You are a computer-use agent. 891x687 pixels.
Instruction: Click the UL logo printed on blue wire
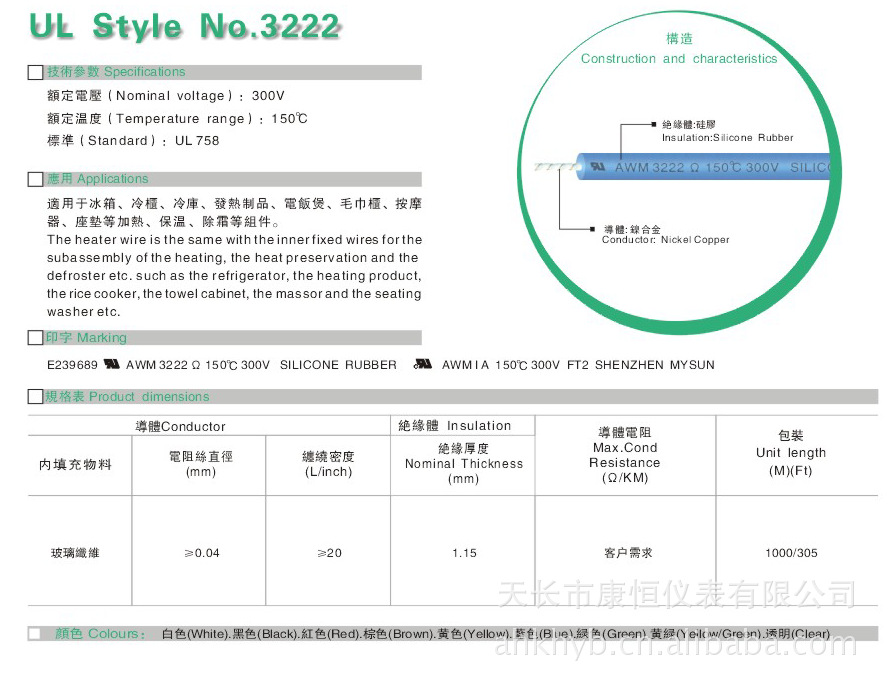[x=598, y=167]
